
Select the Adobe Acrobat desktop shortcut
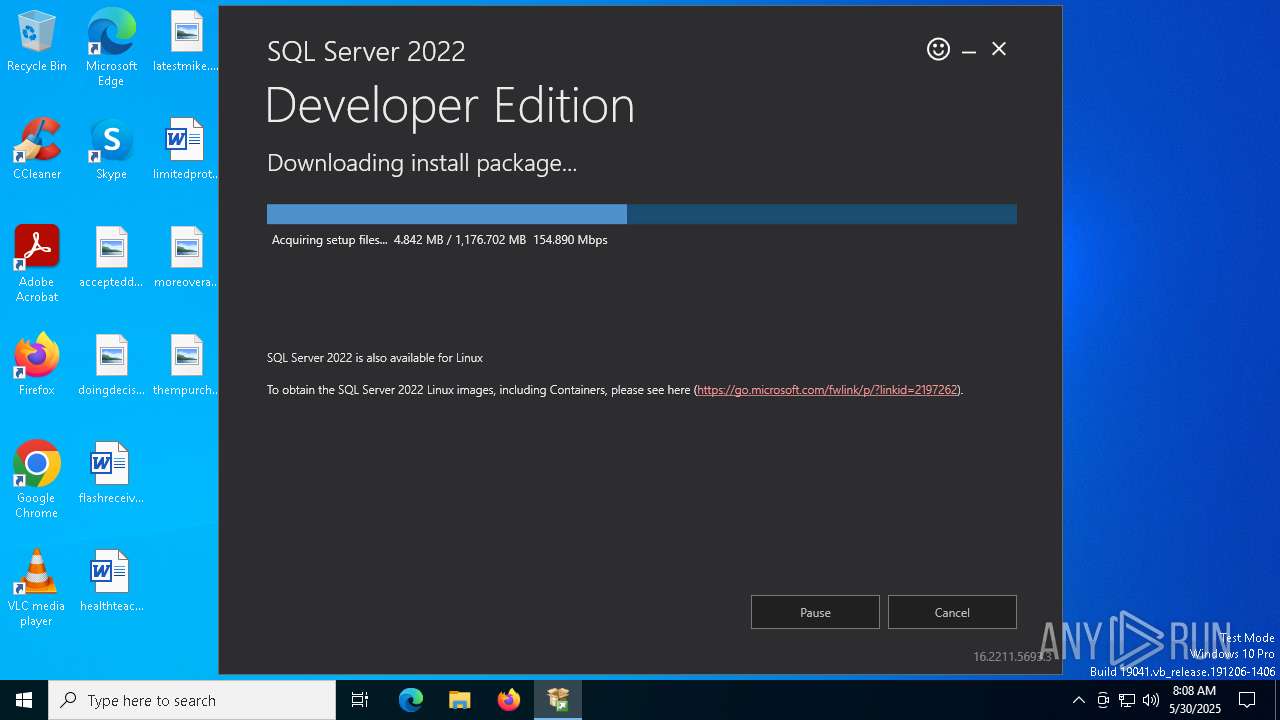[37, 264]
